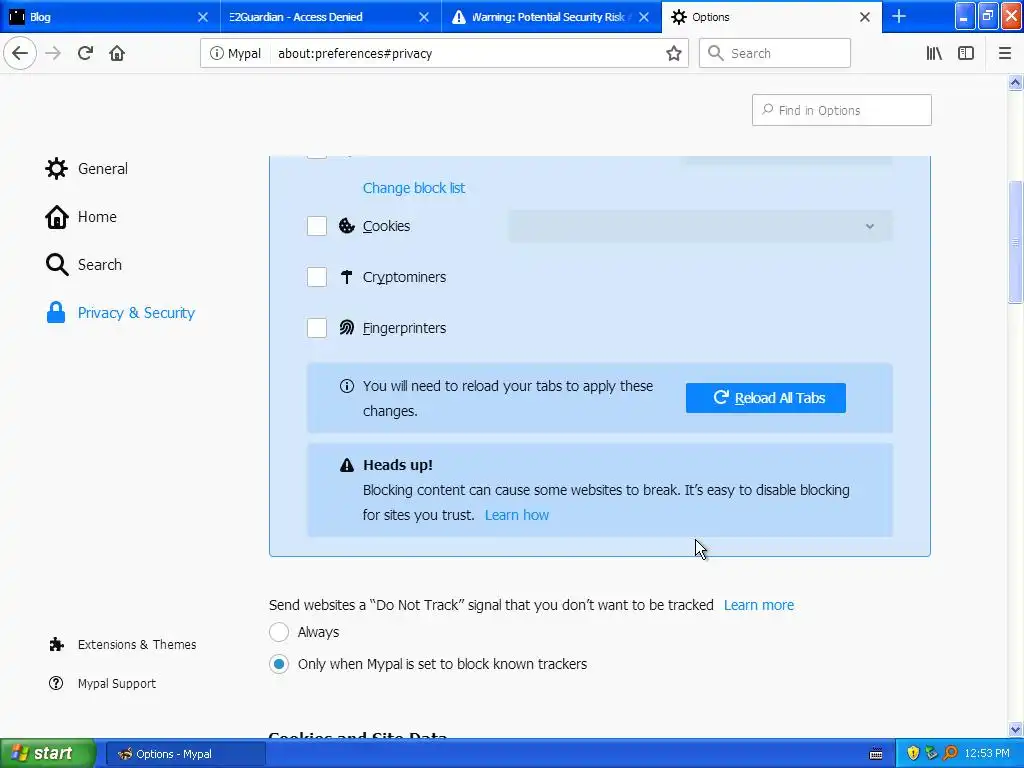Select Always for Do Not Track

[x=279, y=632]
